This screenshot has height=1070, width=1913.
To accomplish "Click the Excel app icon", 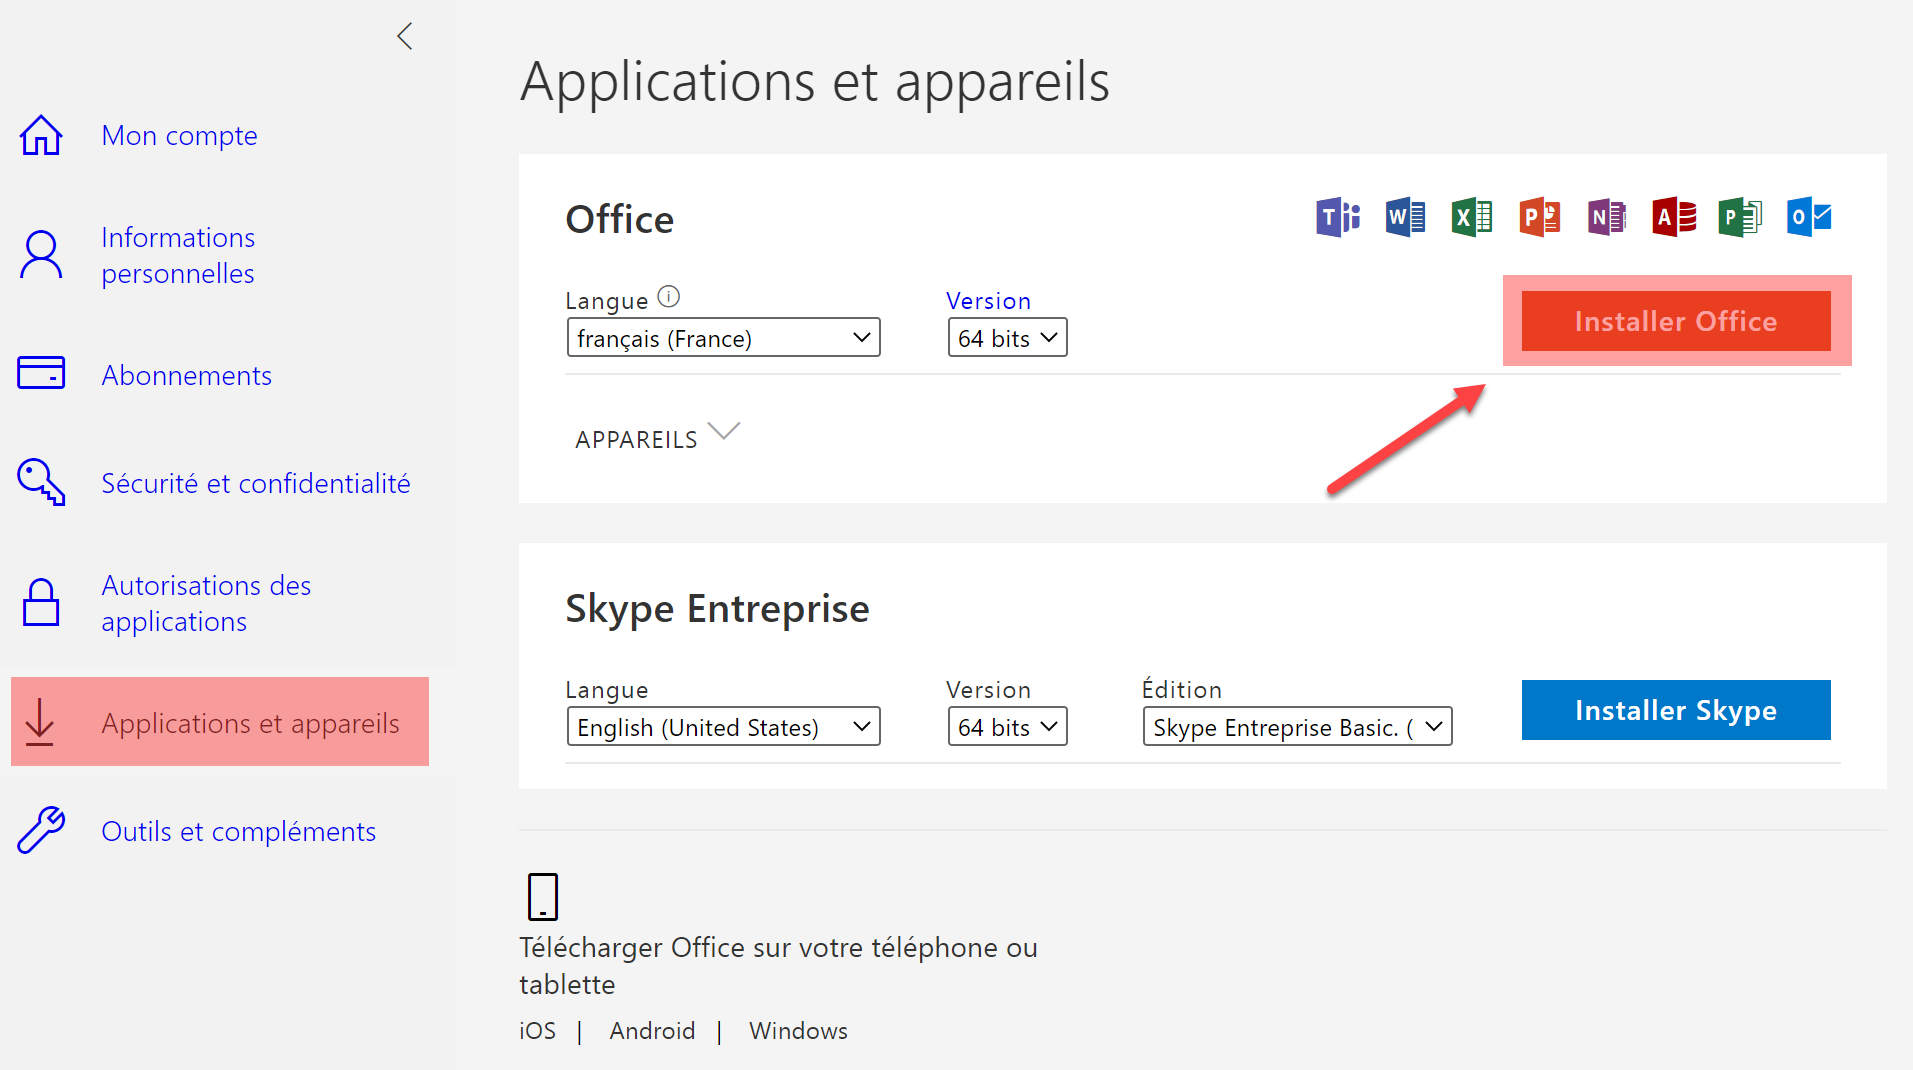I will [x=1472, y=217].
